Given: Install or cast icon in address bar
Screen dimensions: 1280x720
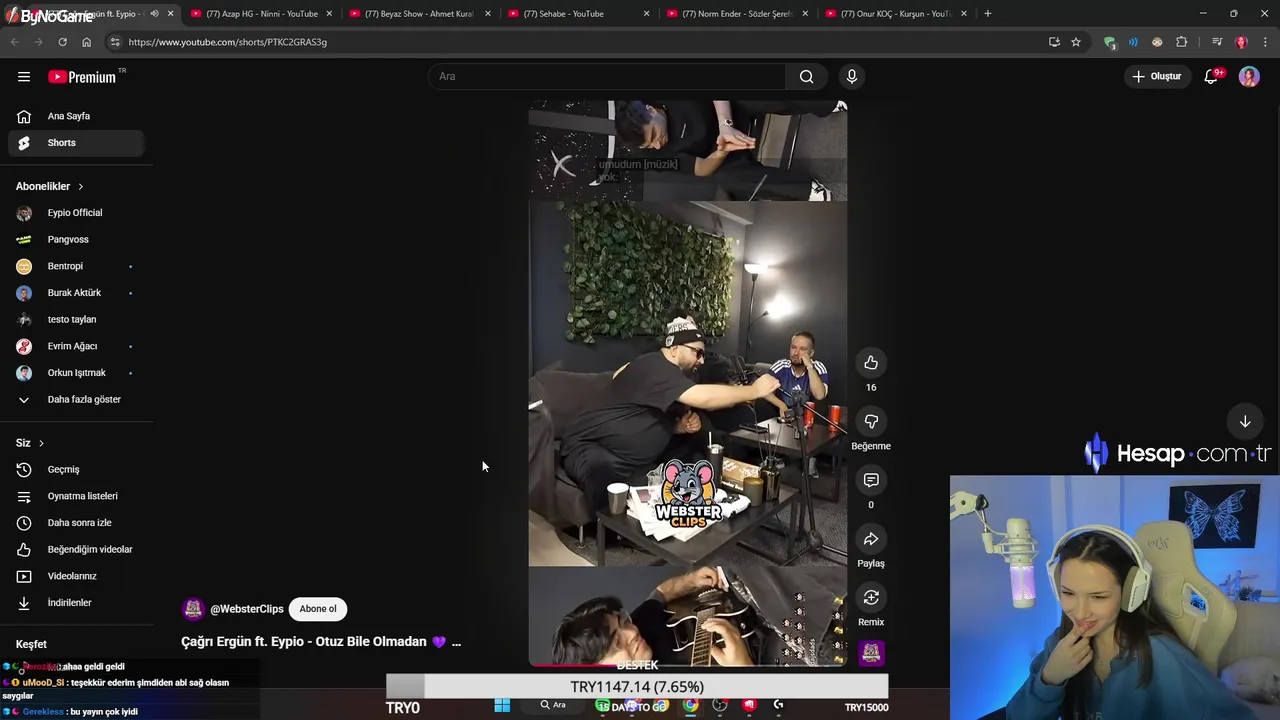Looking at the screenshot, I should [x=1054, y=42].
